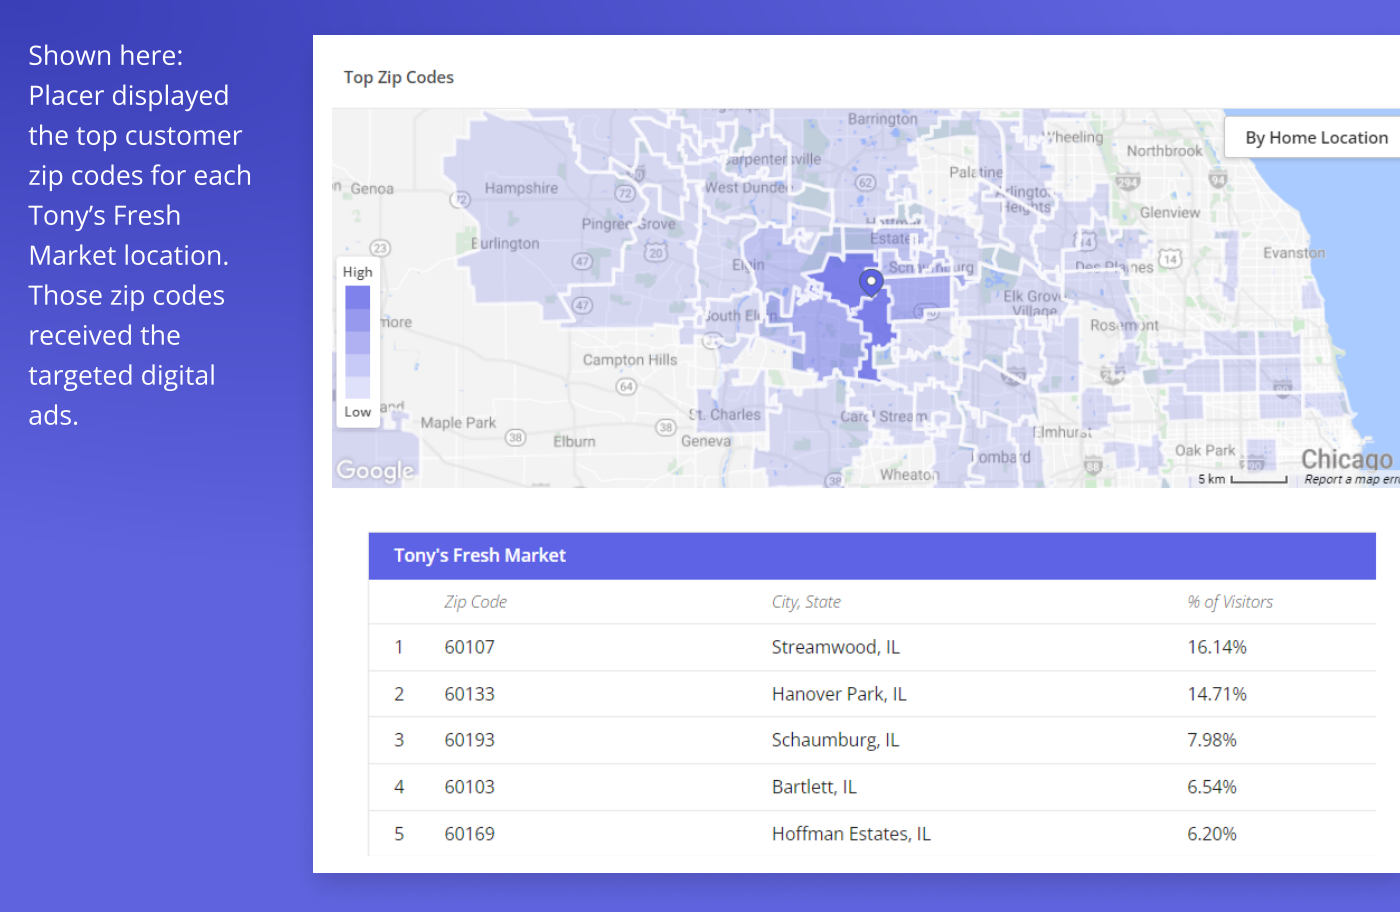Select zip code 60103 cell
The height and width of the screenshot is (912, 1400).
click(x=469, y=787)
